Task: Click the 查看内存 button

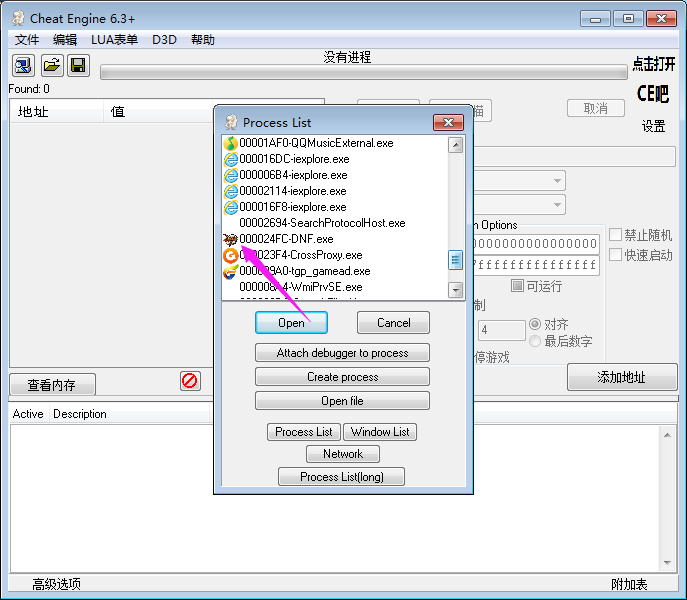Action: tap(52, 385)
